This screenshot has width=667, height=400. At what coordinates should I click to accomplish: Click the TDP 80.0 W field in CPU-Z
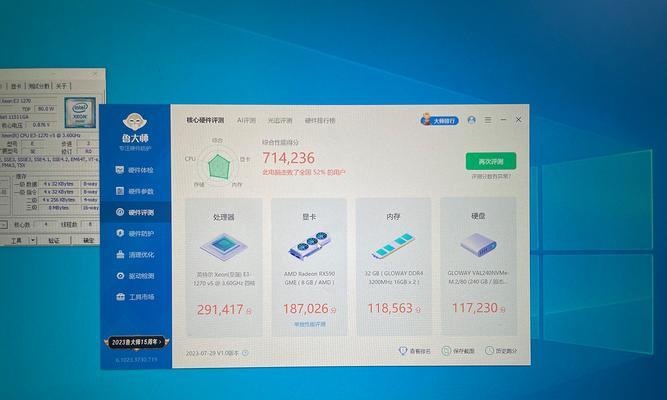[x=46, y=109]
